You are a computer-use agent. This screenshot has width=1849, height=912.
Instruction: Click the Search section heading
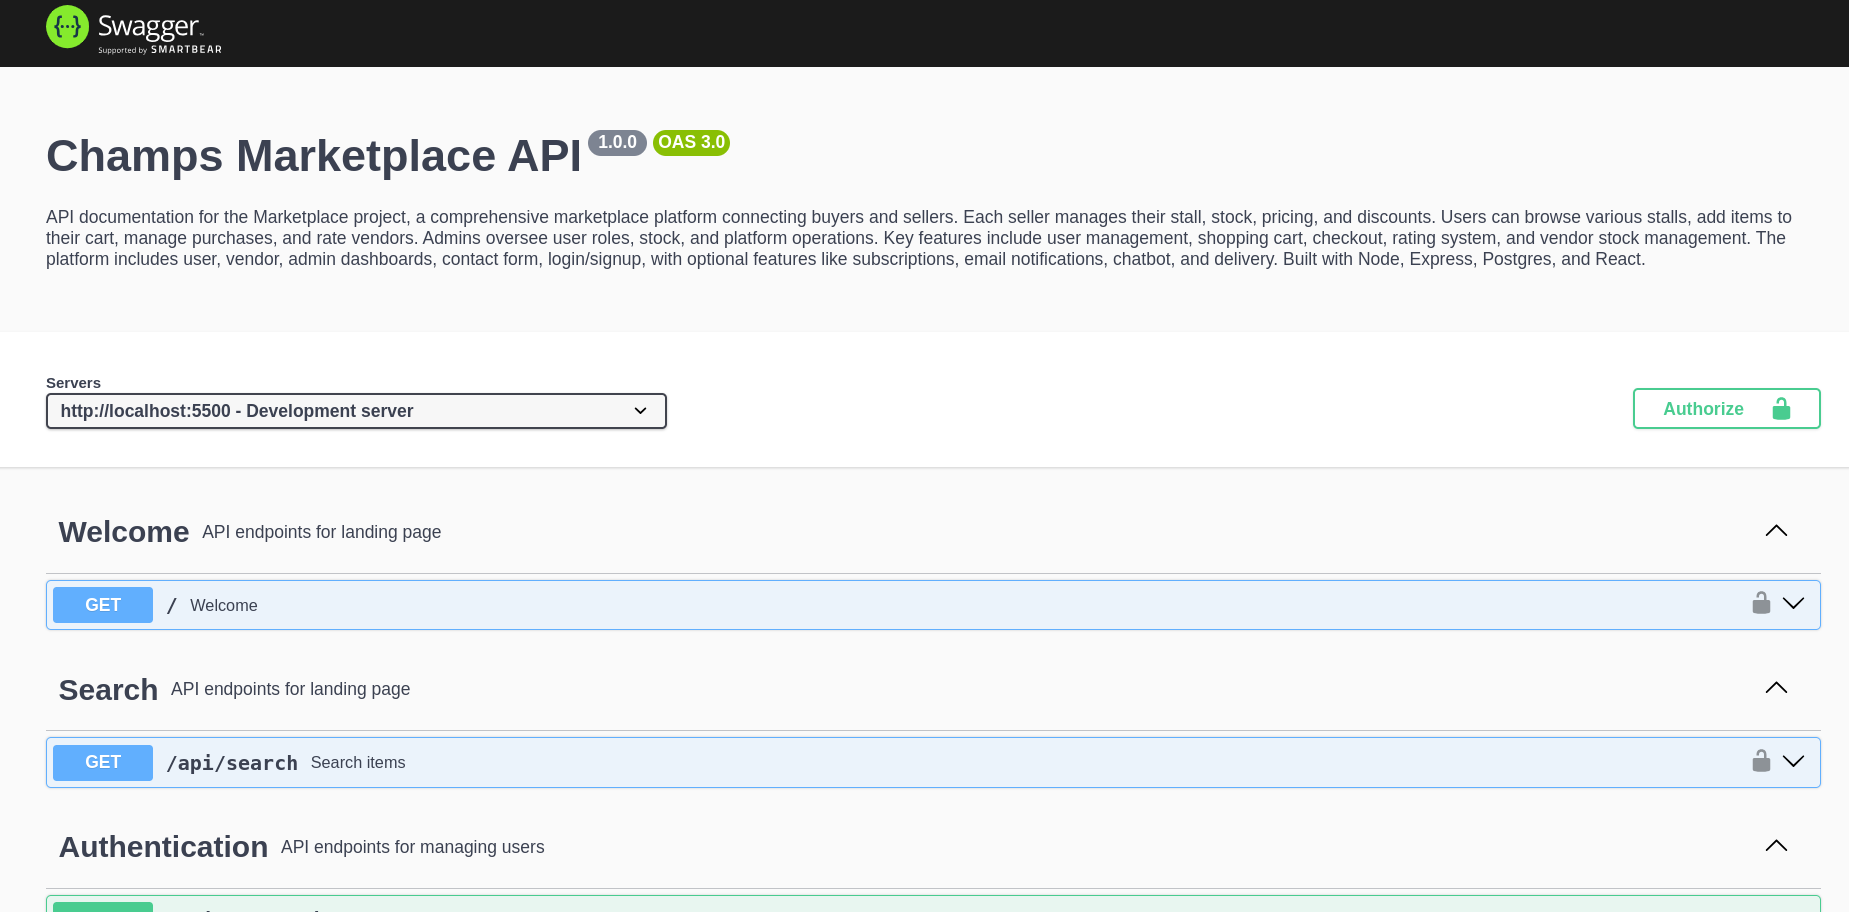pyautogui.click(x=108, y=690)
